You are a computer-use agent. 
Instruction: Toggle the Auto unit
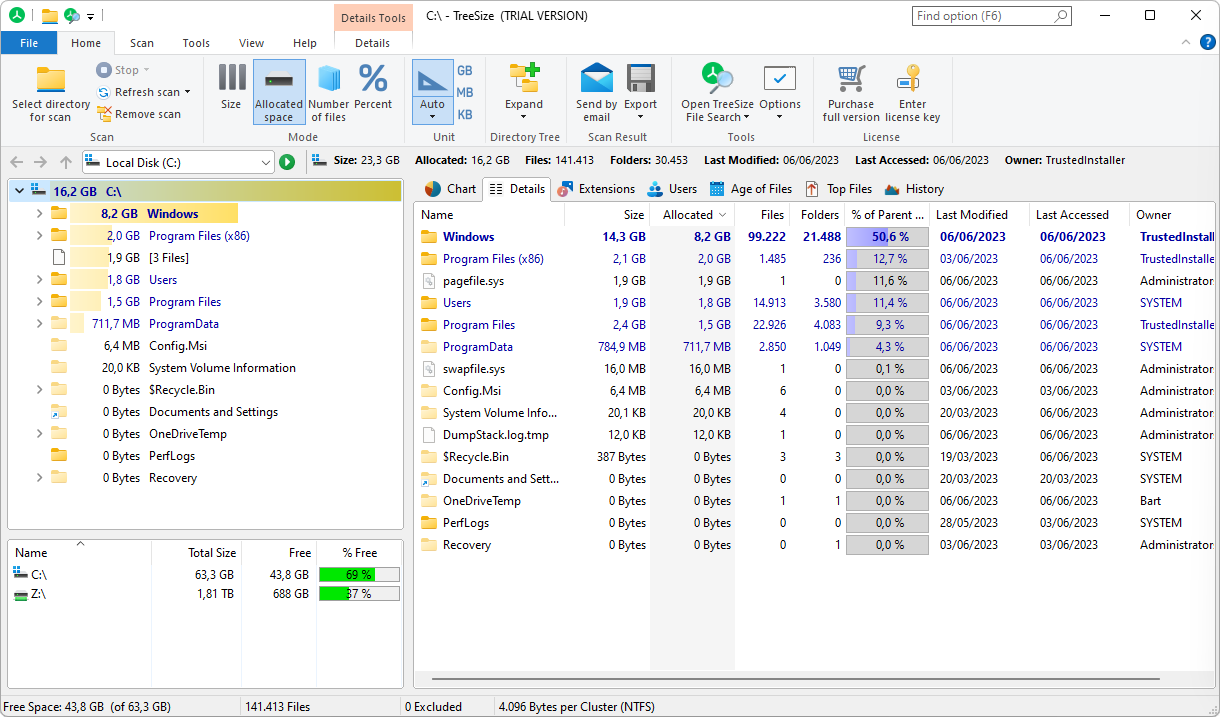pyautogui.click(x=432, y=91)
